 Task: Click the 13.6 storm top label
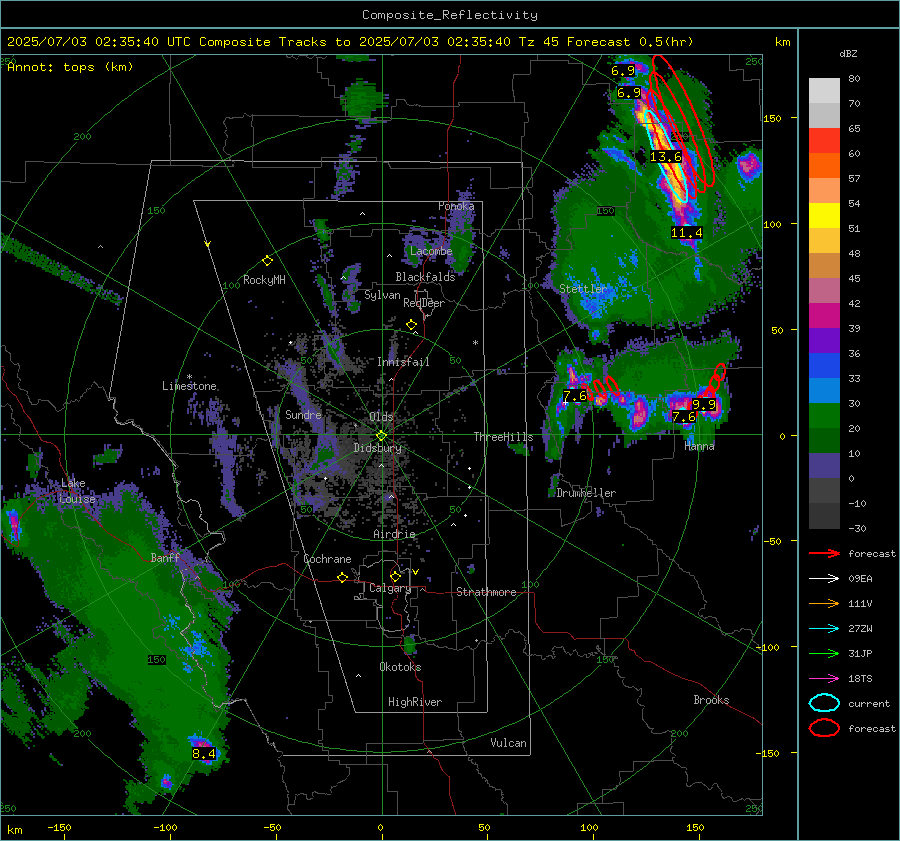tap(666, 156)
